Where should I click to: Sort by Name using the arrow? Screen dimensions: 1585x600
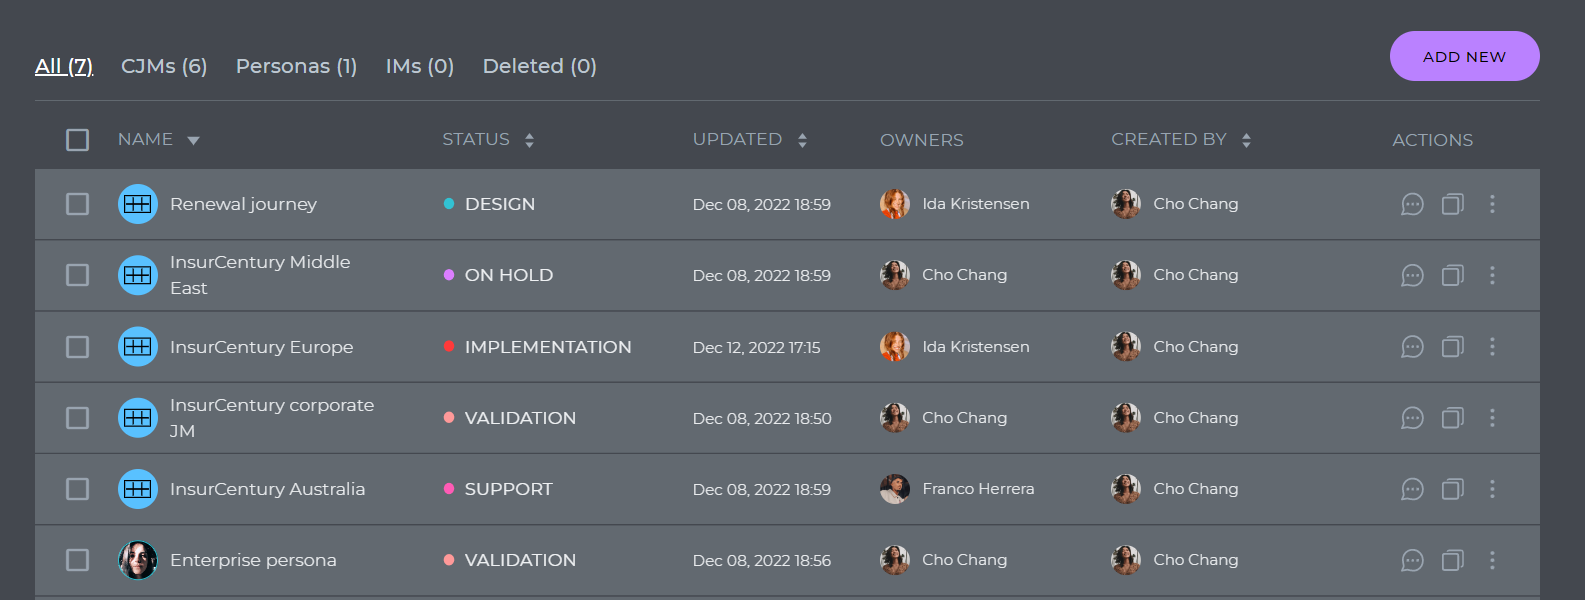pyautogui.click(x=194, y=141)
